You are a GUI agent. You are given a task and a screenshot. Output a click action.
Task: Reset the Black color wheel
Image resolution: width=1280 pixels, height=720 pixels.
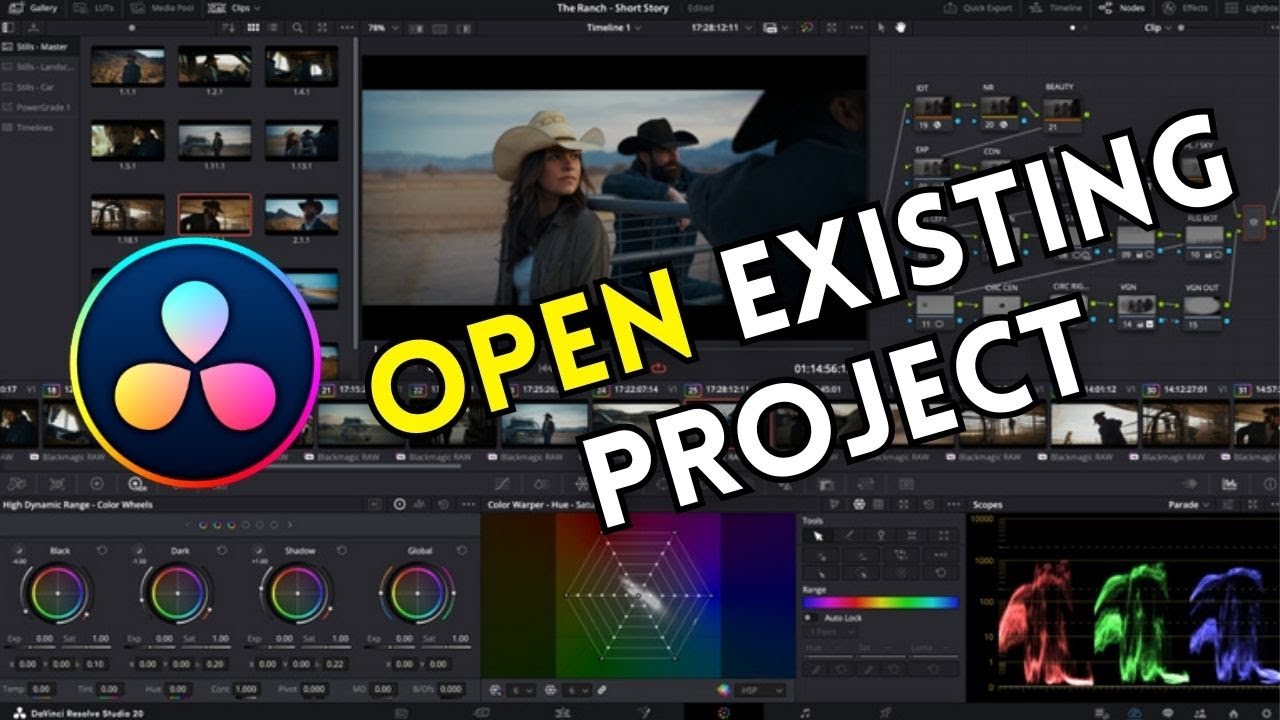101,550
